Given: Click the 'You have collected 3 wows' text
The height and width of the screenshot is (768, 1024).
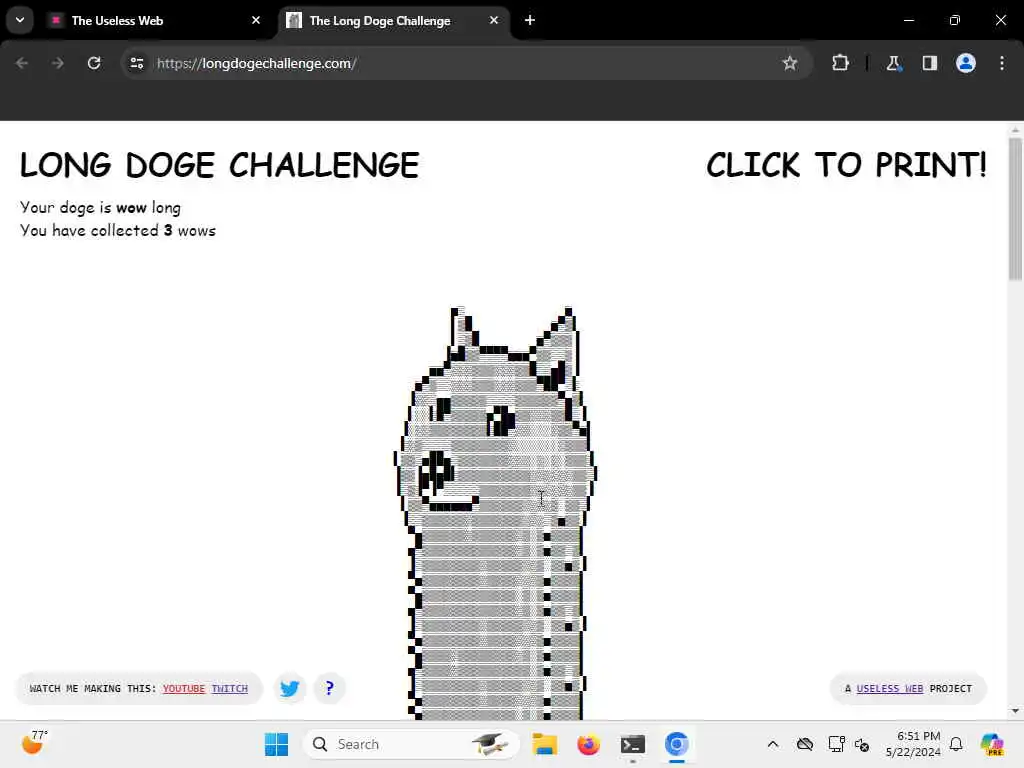Looking at the screenshot, I should pyautogui.click(x=118, y=231).
